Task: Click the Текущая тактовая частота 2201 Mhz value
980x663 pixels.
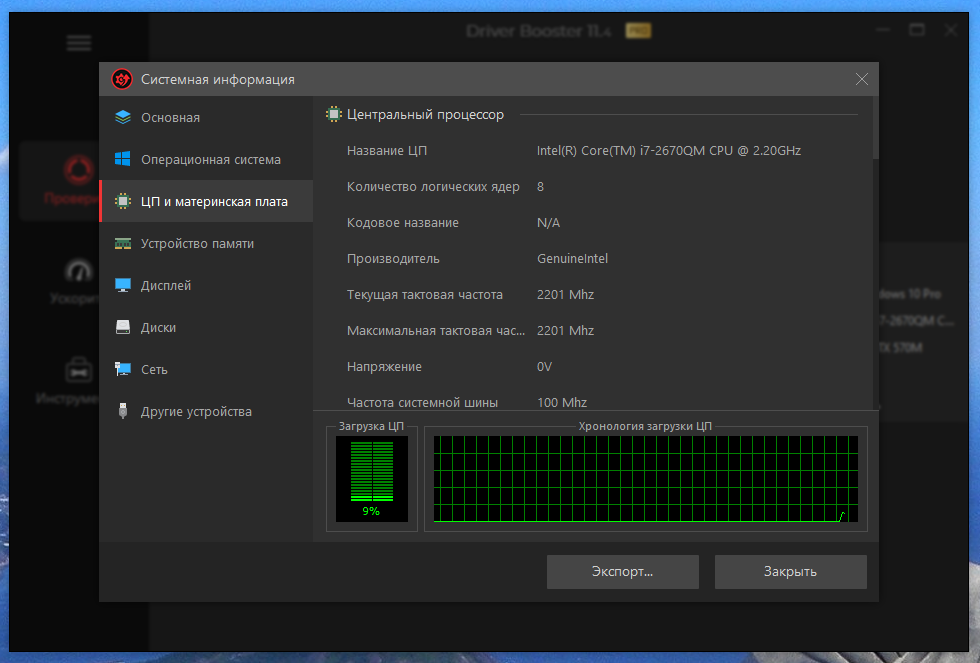Action: [566, 295]
